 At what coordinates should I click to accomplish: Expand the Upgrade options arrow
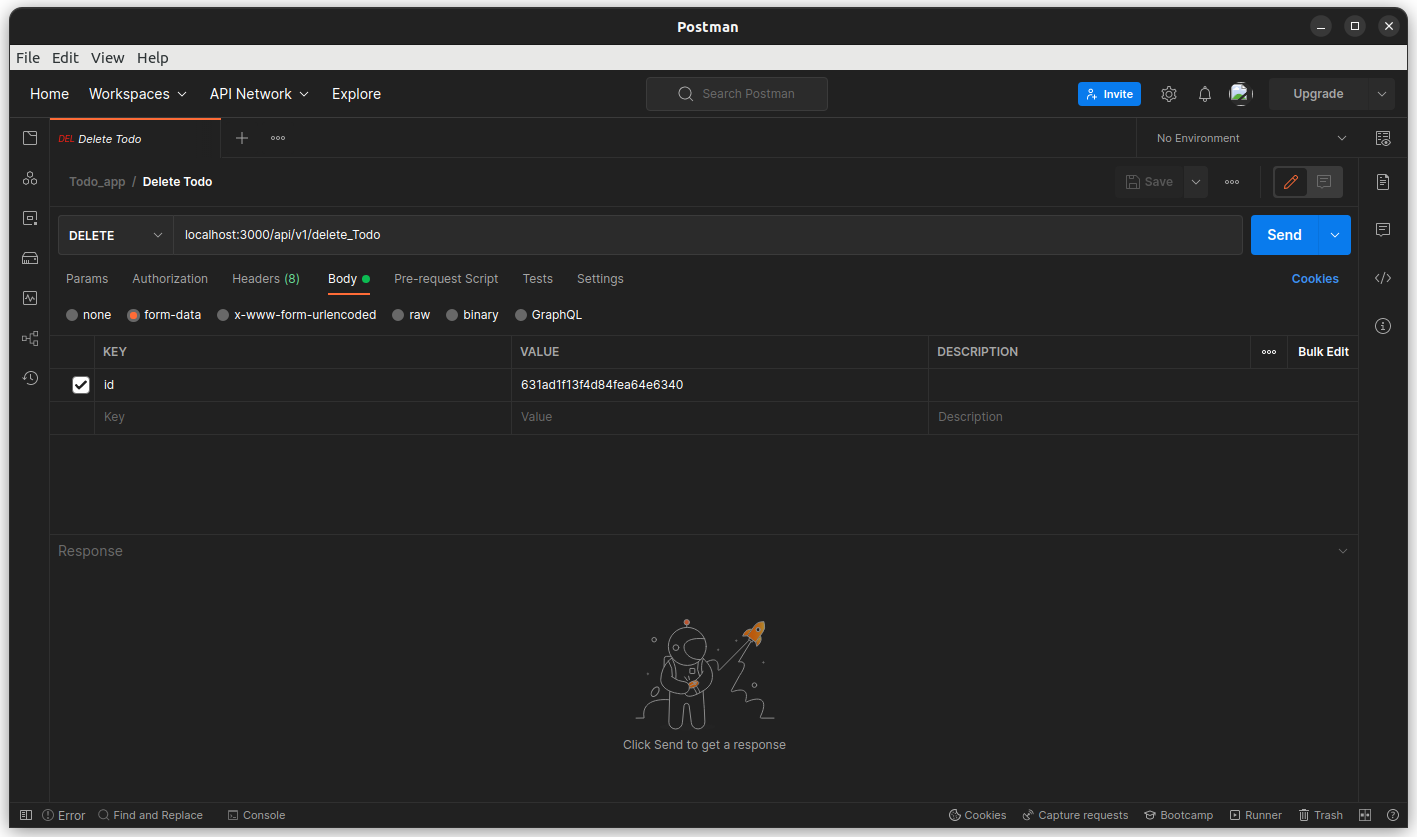point(1382,94)
